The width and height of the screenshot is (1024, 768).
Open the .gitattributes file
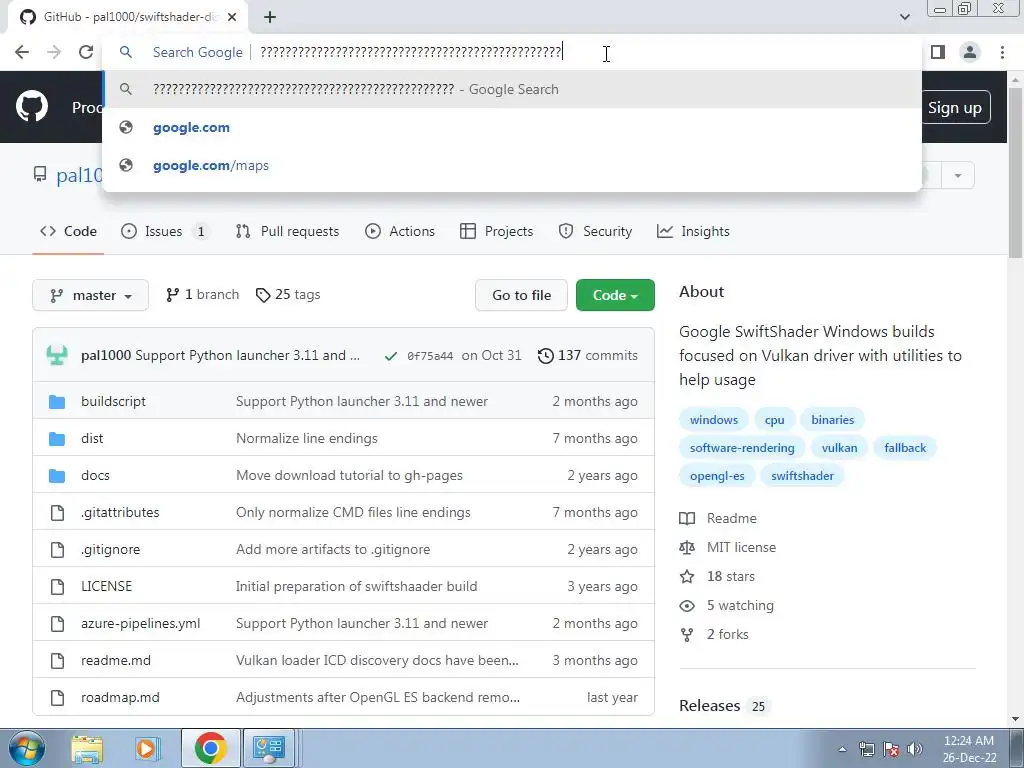120,512
